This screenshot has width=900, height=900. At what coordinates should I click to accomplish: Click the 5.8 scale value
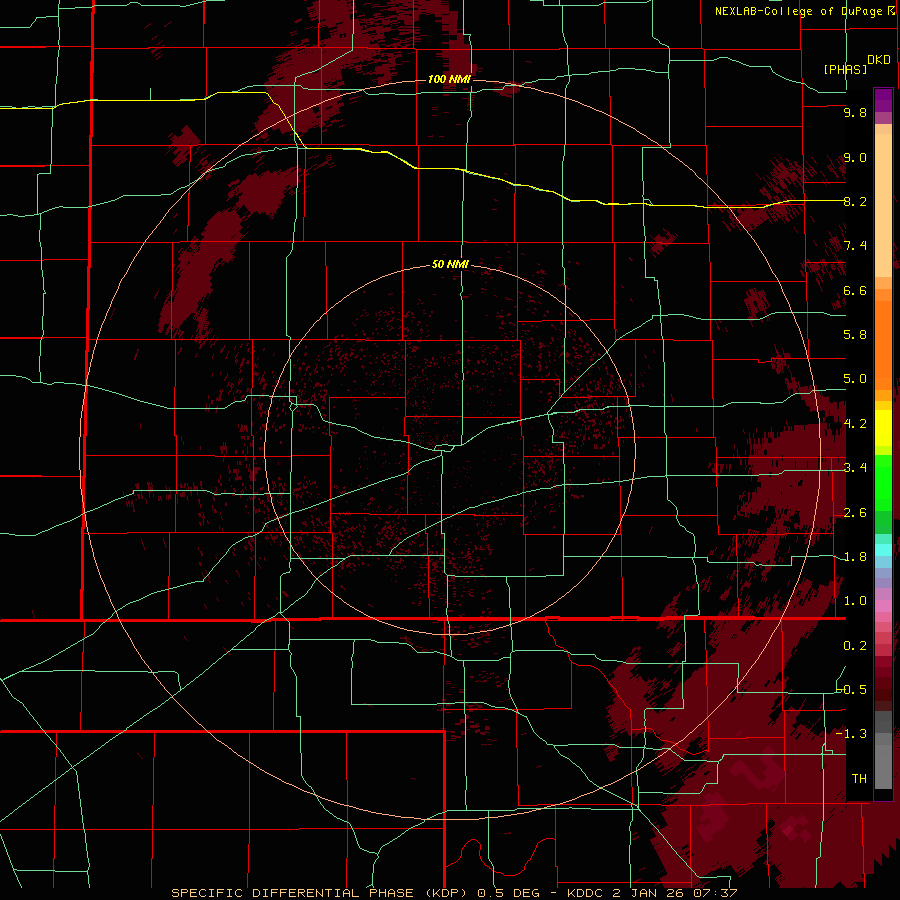[855, 335]
